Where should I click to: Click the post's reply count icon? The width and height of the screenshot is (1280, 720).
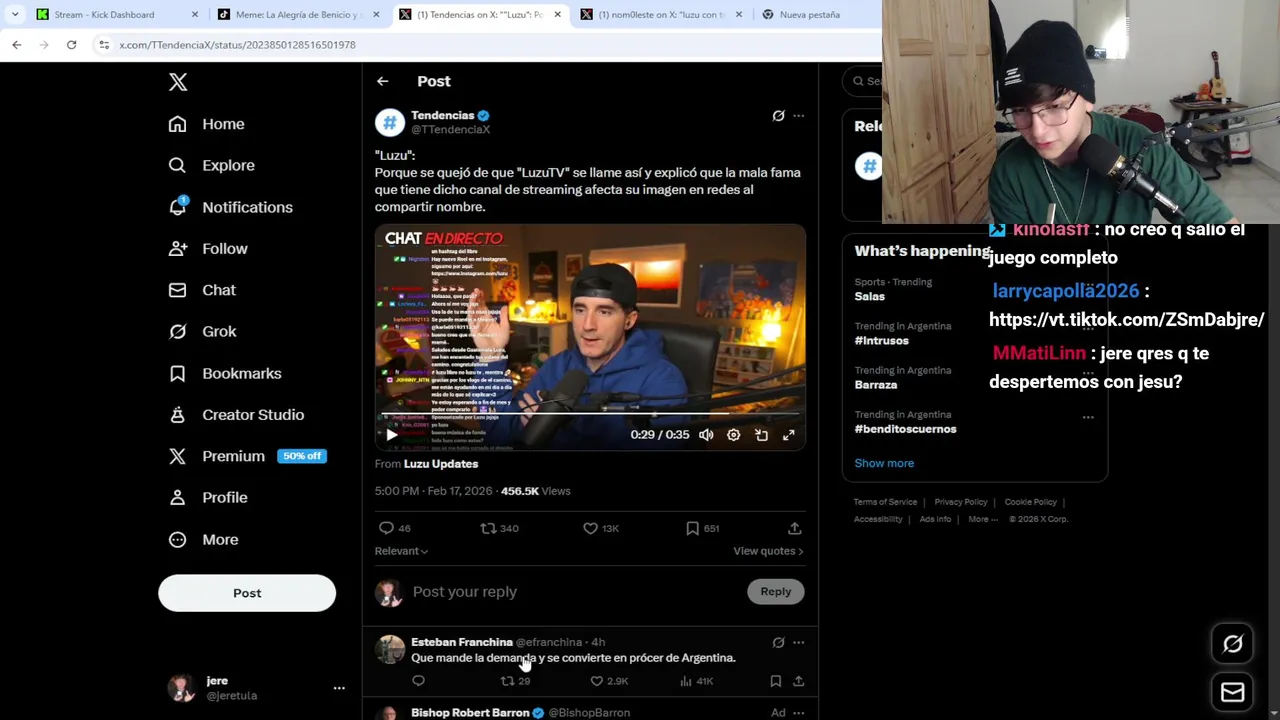click(386, 528)
